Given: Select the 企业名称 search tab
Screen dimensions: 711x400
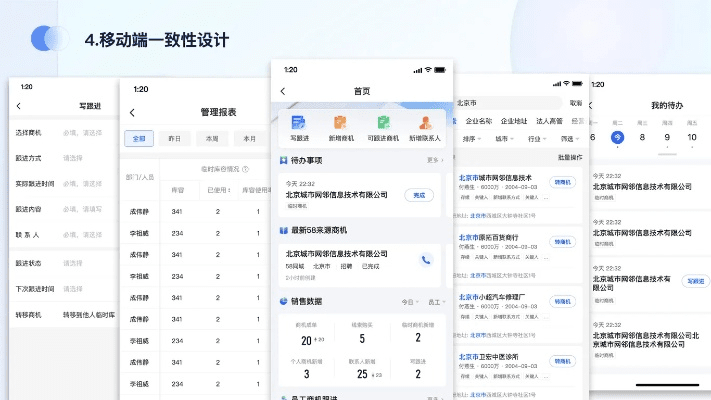Looking at the screenshot, I should coord(478,121).
